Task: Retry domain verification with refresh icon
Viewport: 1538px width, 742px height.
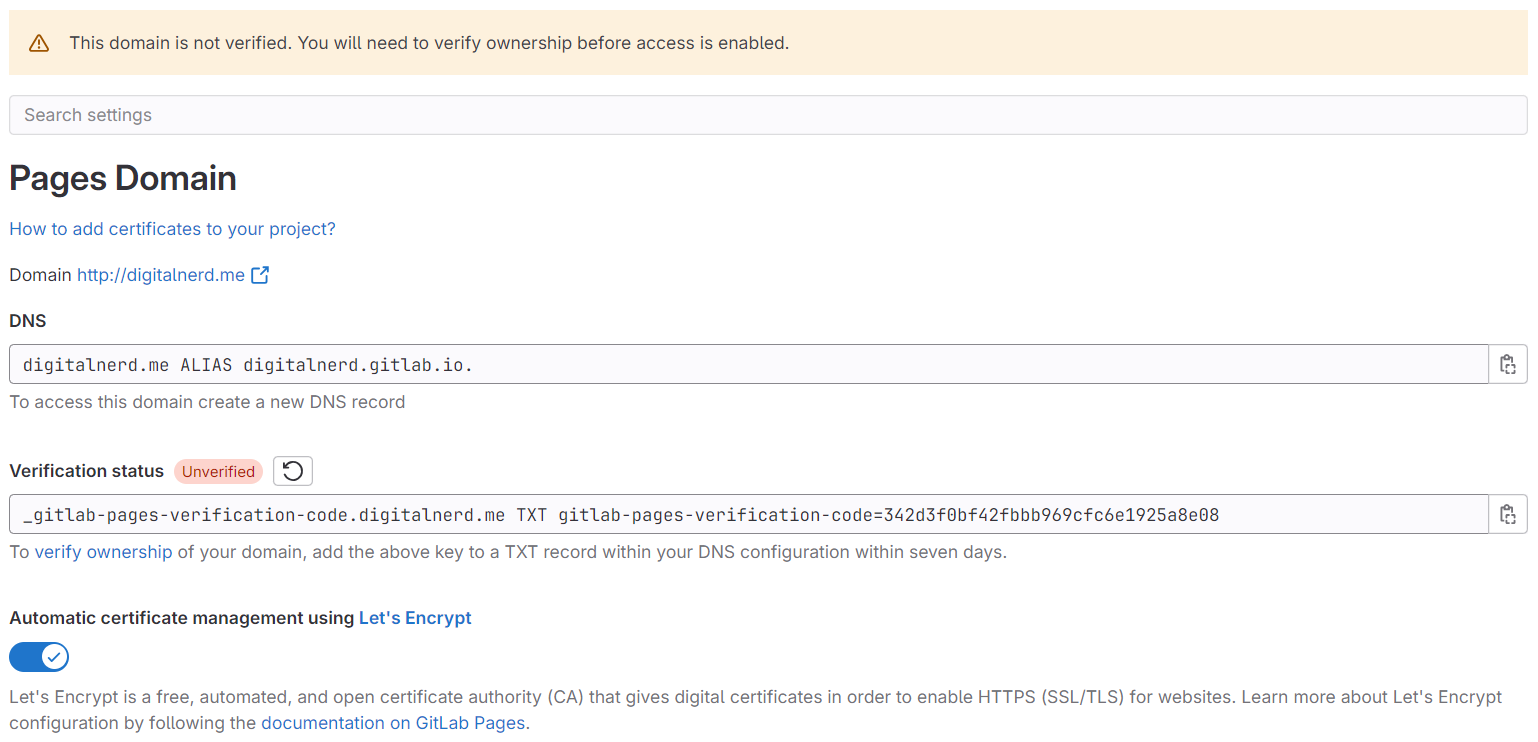Action: click(x=293, y=471)
